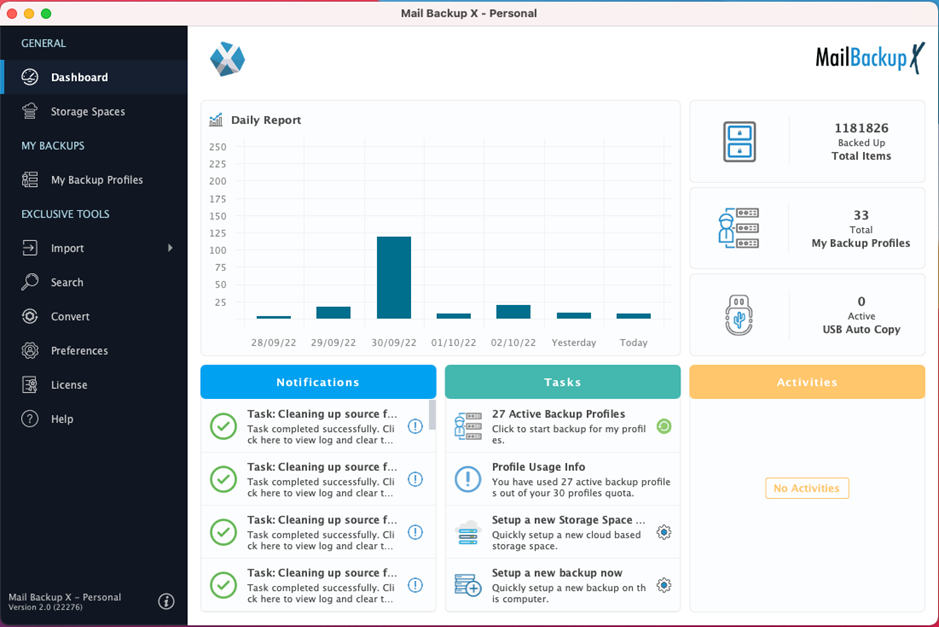Open Preferences from sidebar
Viewport: 939px width, 627px height.
pyautogui.click(x=94, y=350)
